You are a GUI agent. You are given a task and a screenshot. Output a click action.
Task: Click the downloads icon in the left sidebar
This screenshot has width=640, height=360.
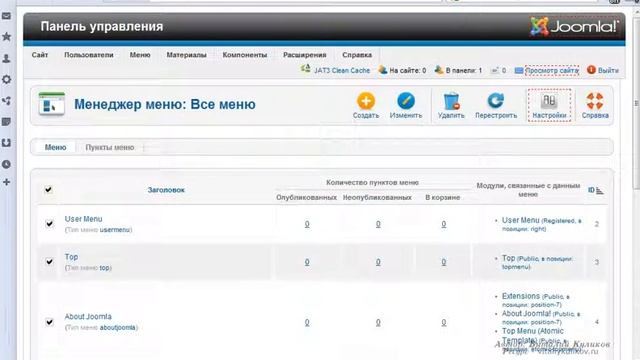pyautogui.click(x=7, y=143)
